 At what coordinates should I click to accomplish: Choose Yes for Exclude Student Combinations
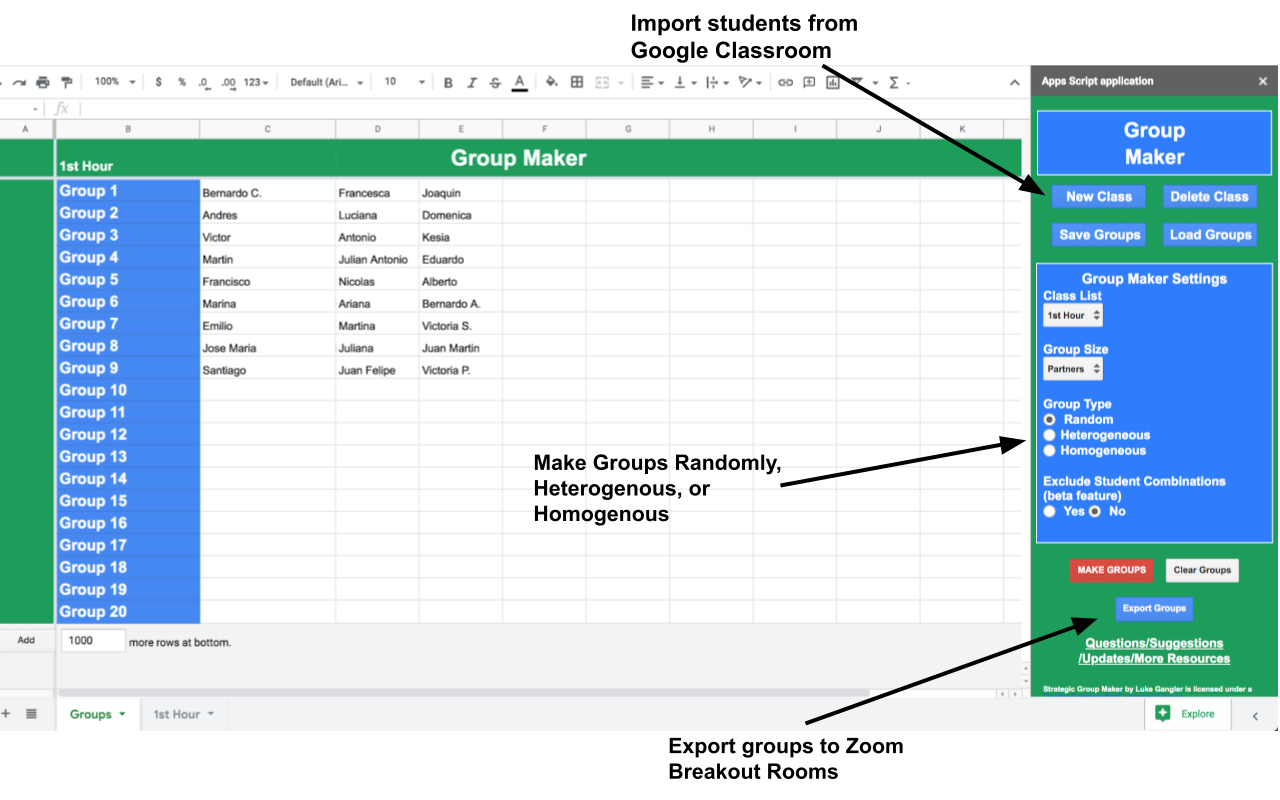click(1050, 511)
